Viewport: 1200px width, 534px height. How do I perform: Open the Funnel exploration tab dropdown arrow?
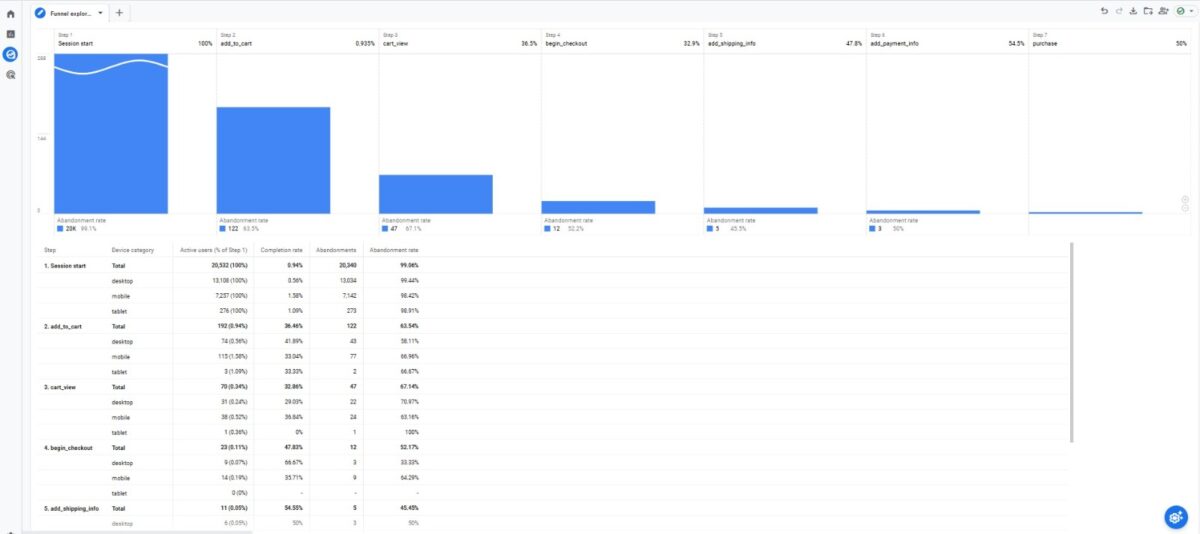coord(100,13)
